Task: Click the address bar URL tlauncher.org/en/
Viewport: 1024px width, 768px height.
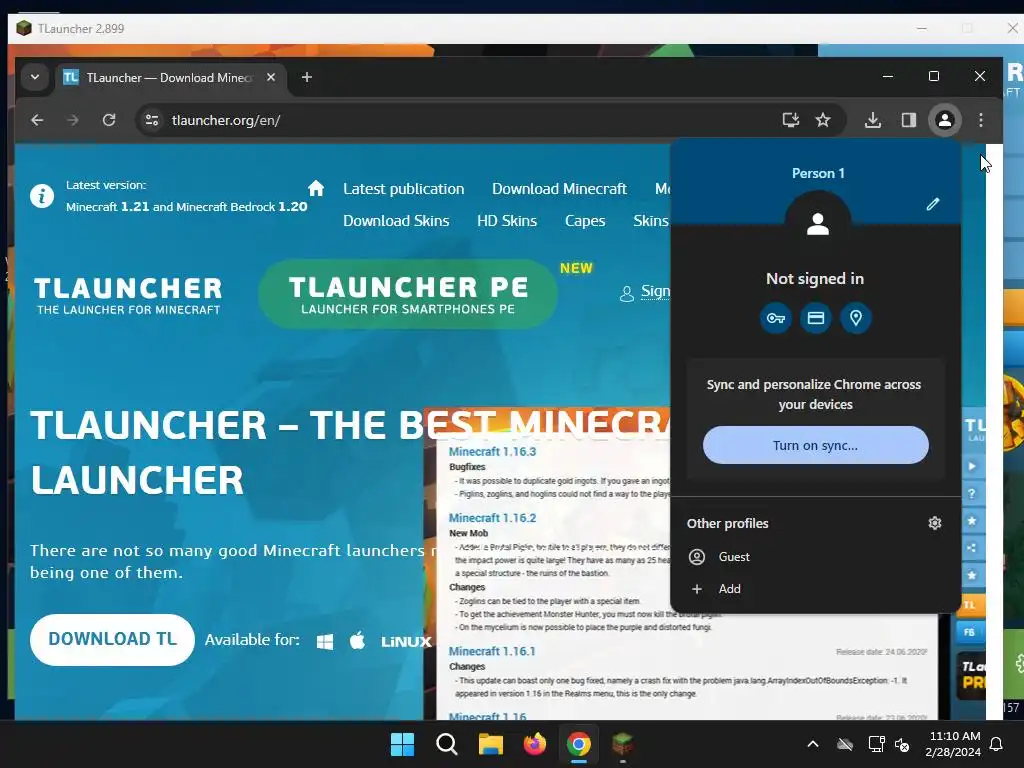Action: (226, 120)
